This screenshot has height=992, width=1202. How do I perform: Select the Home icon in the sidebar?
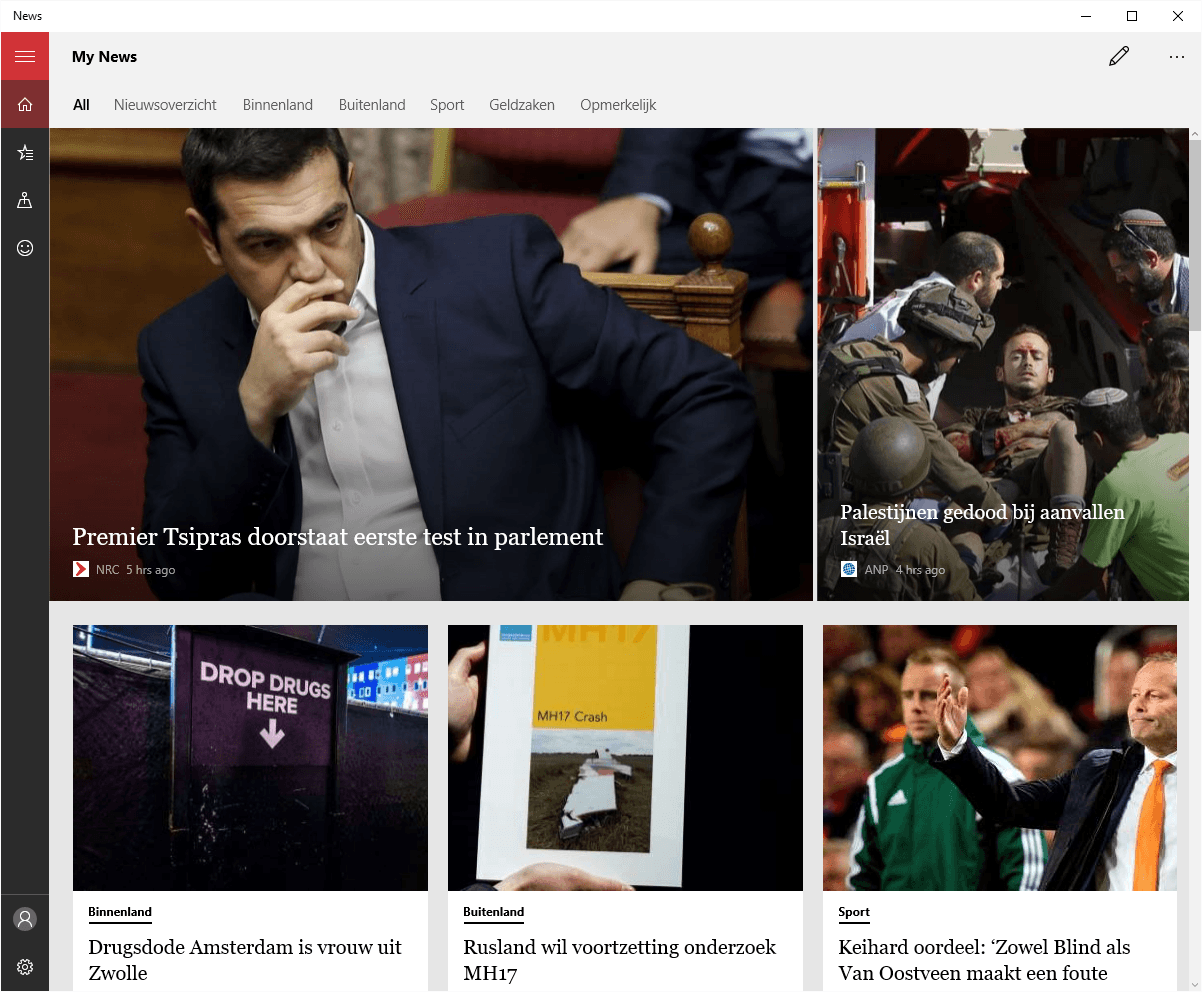[x=24, y=103]
